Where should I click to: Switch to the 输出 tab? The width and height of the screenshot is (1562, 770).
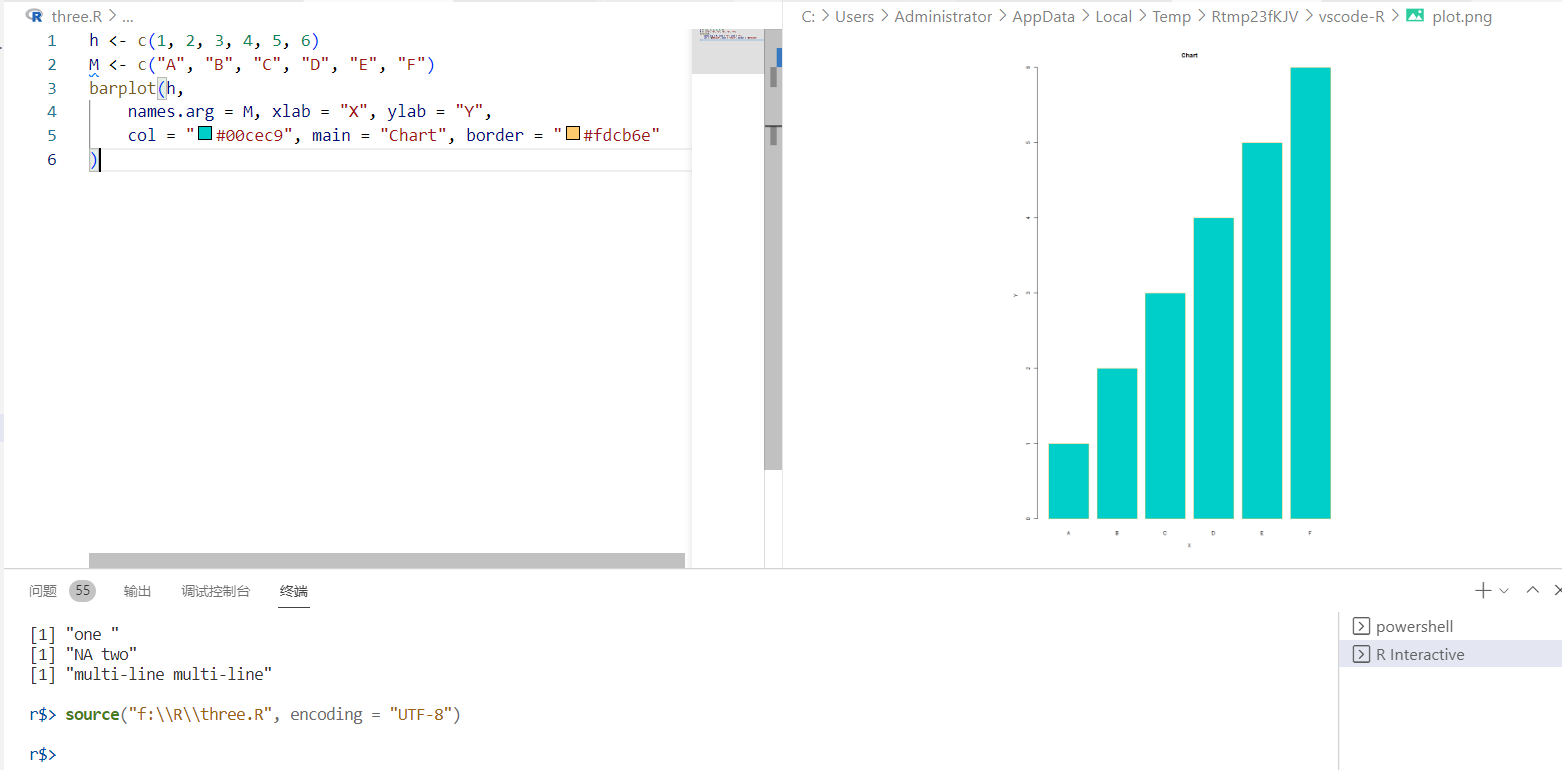(138, 591)
